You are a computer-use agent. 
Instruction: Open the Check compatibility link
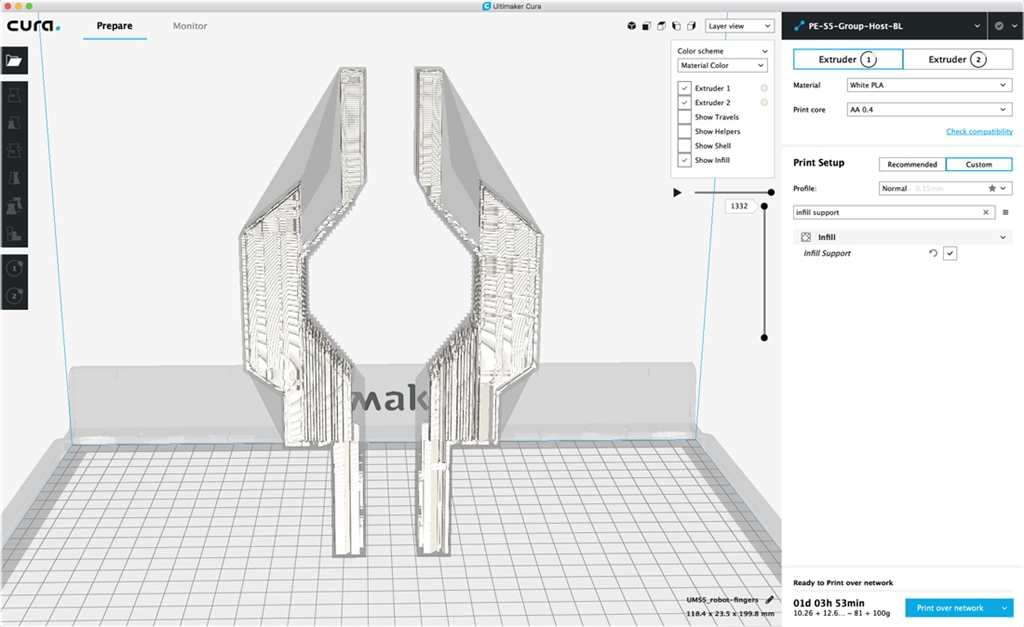click(x=979, y=132)
